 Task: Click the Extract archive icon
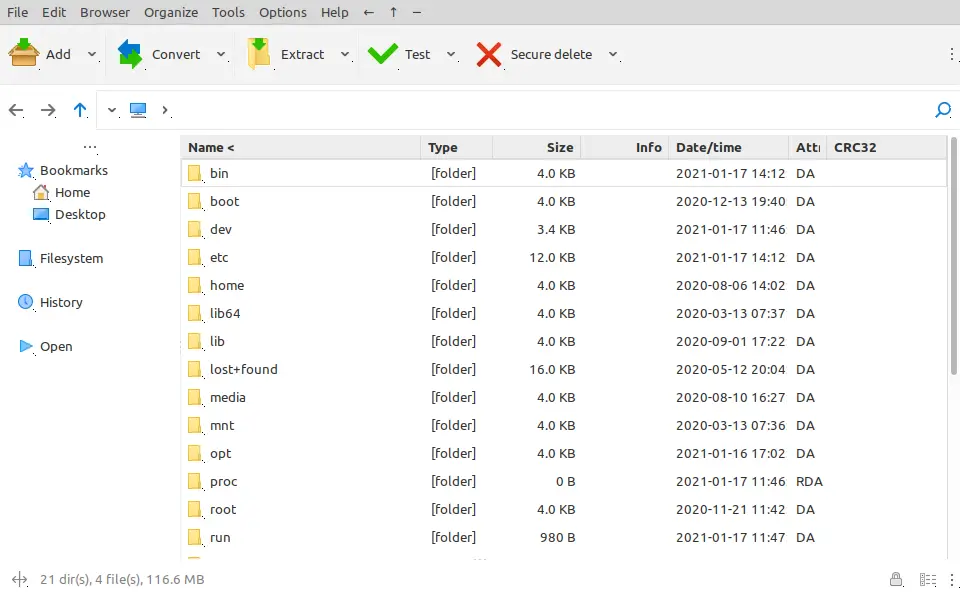pos(259,54)
